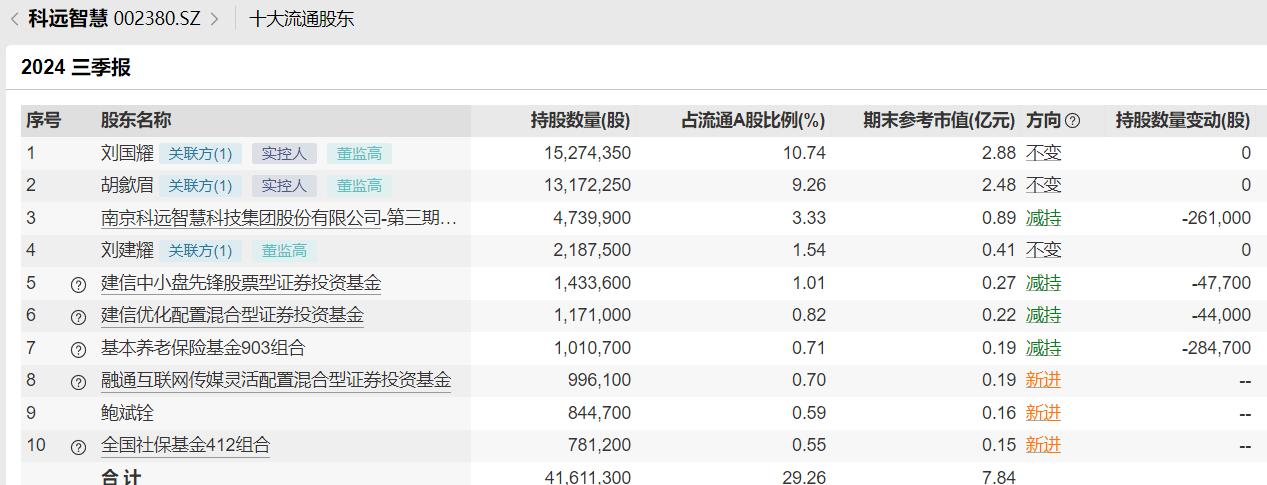Select the 2024 三季报 report heading

click(76, 68)
